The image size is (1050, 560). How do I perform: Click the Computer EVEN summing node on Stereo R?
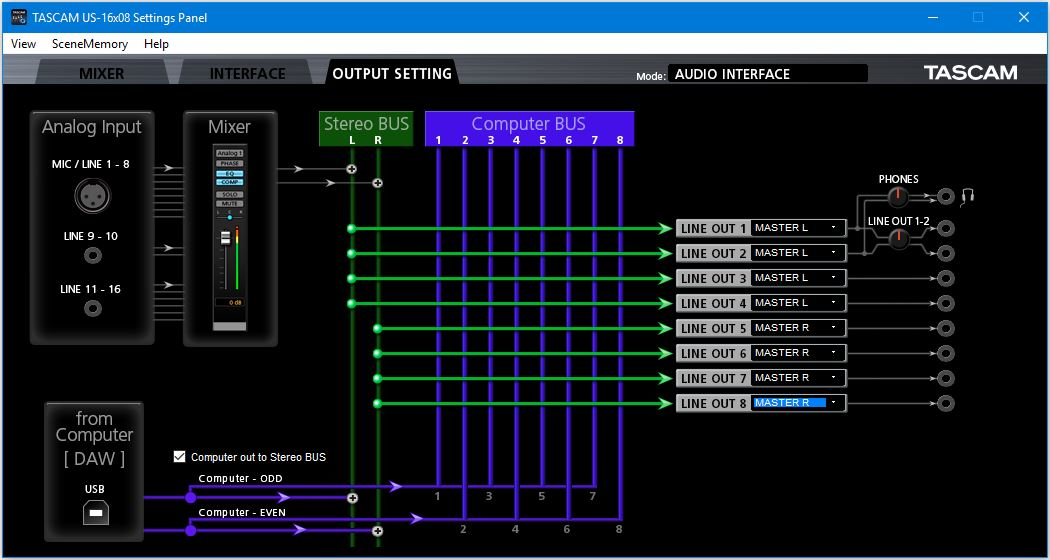click(378, 531)
